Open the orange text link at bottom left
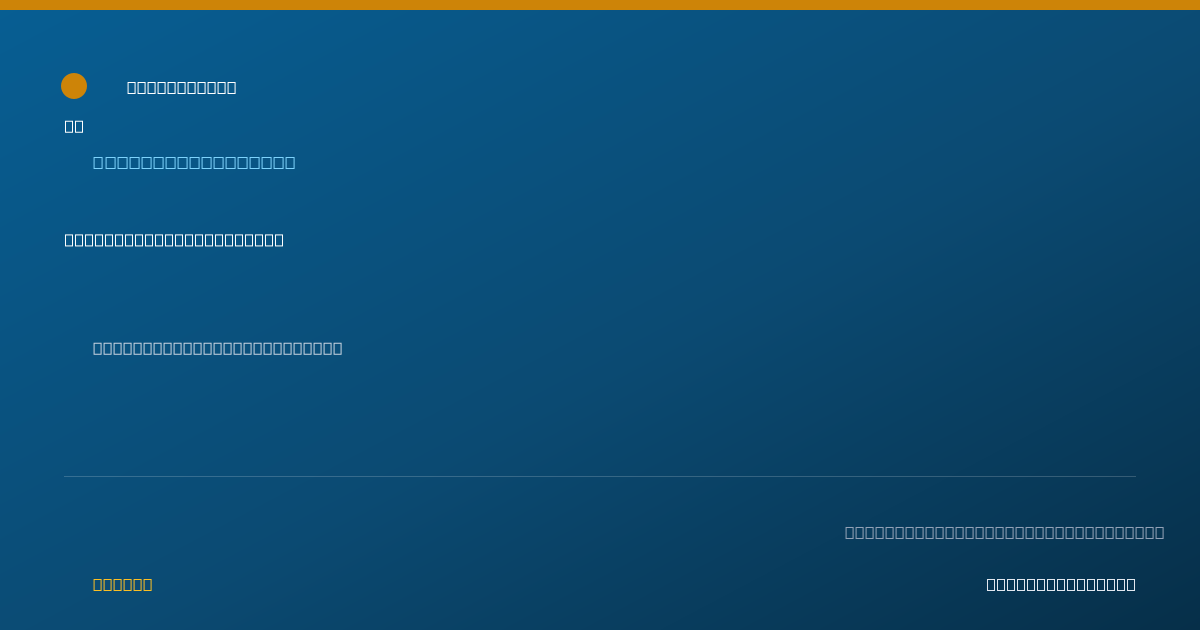1200x630 pixels. click(122, 584)
